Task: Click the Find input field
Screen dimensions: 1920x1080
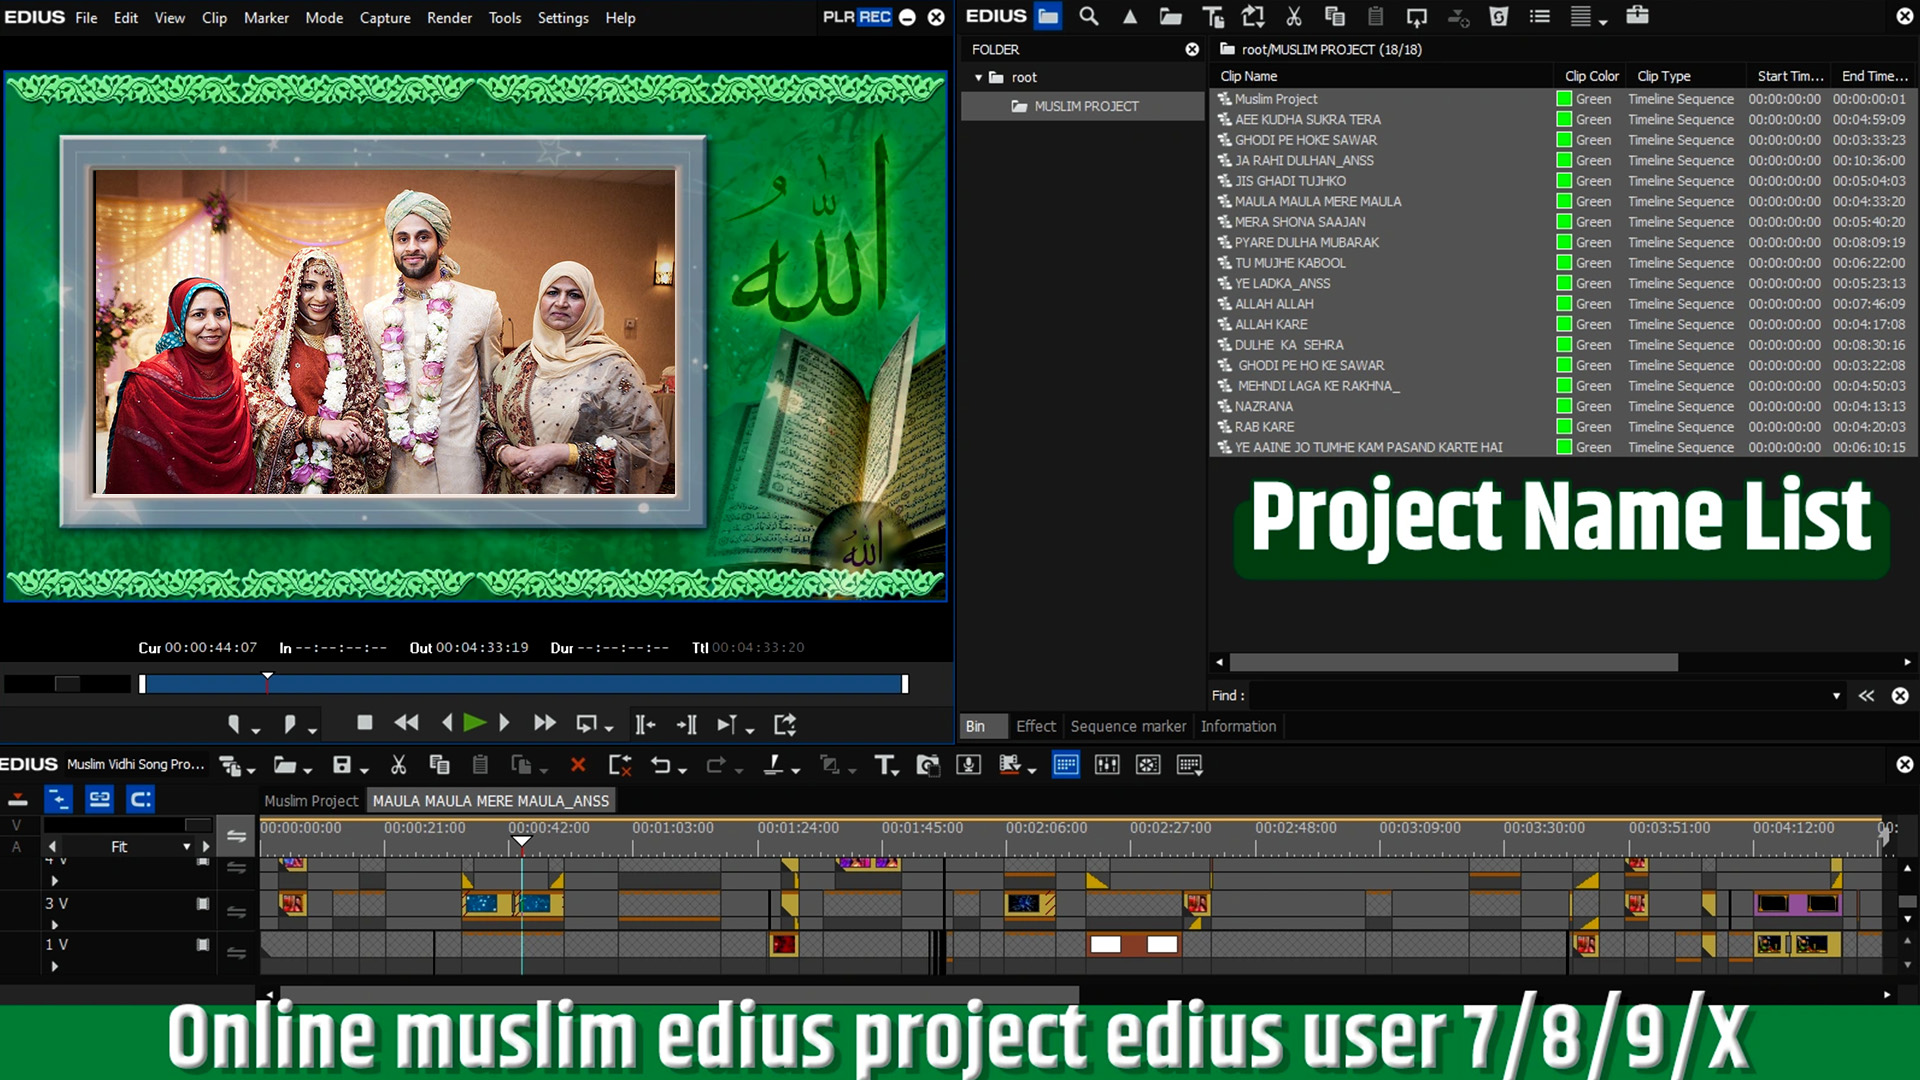Action: (x=1540, y=695)
